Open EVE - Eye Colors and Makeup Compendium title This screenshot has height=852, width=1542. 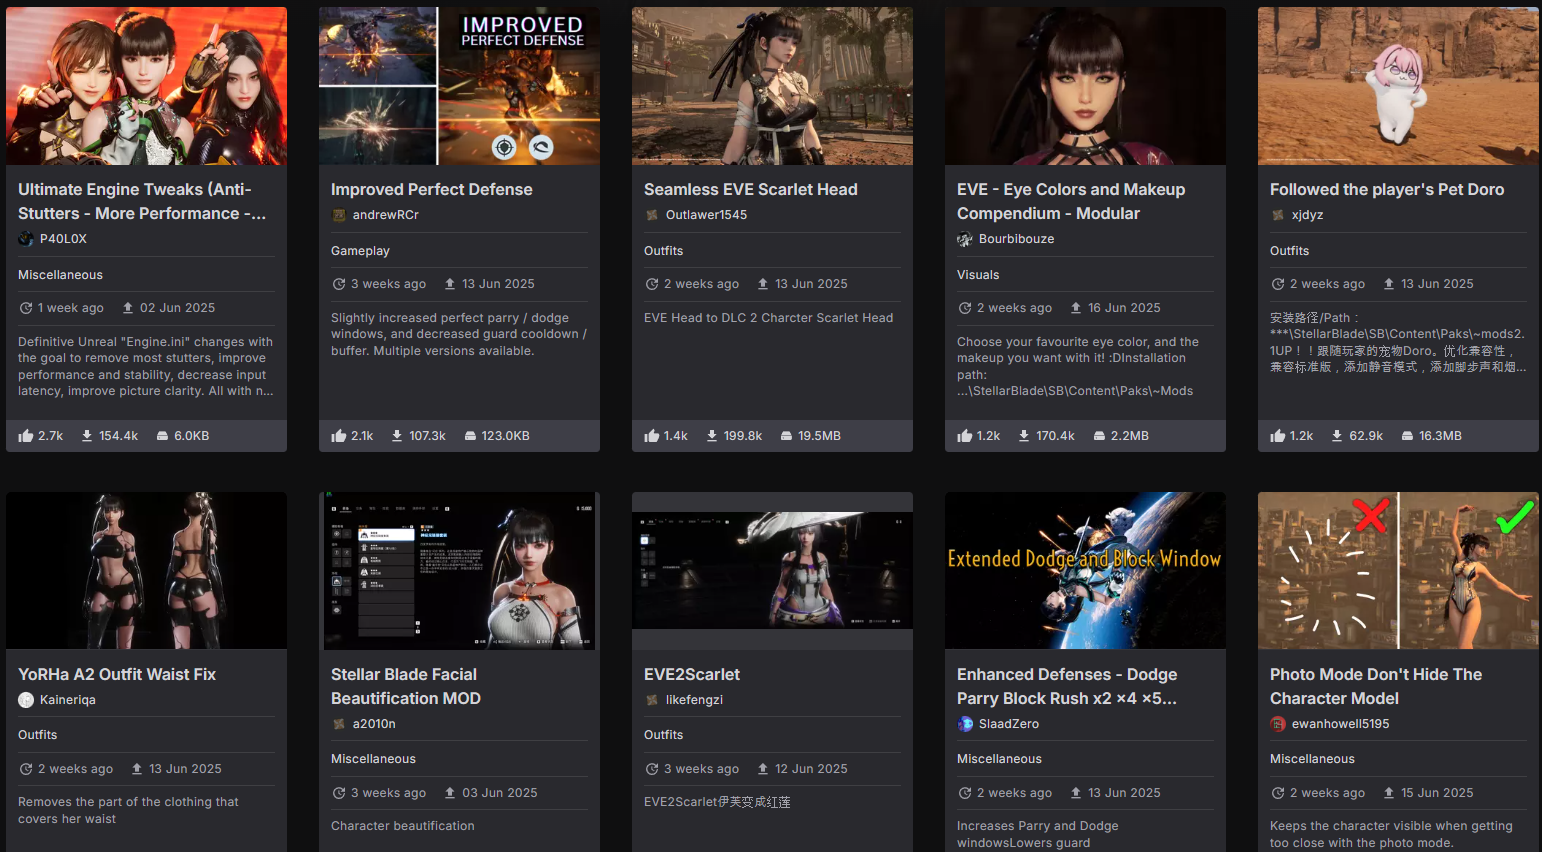click(1071, 201)
